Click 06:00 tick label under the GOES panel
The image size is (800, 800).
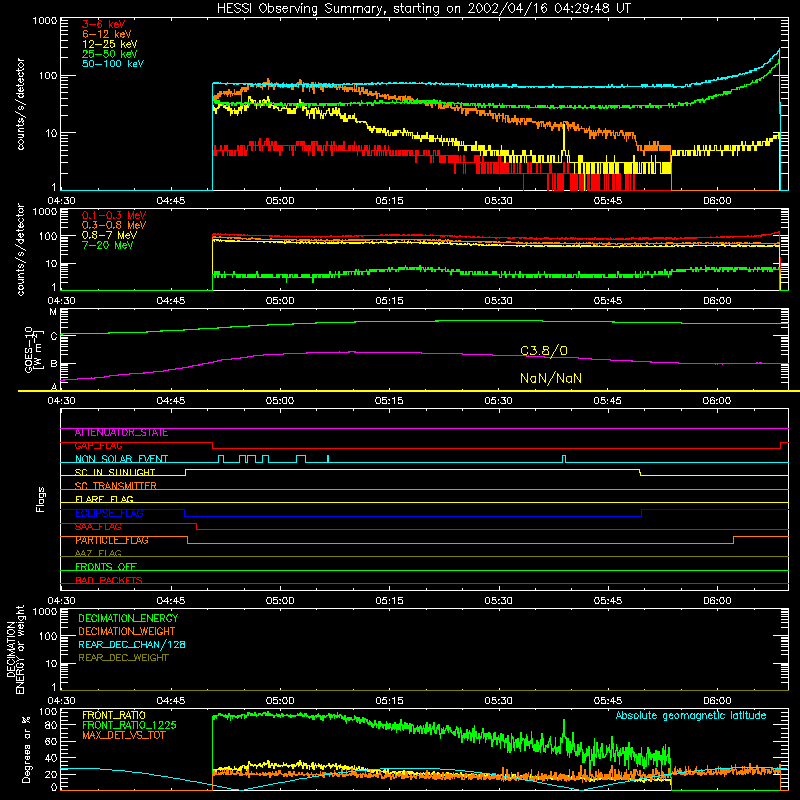pyautogui.click(x=717, y=401)
